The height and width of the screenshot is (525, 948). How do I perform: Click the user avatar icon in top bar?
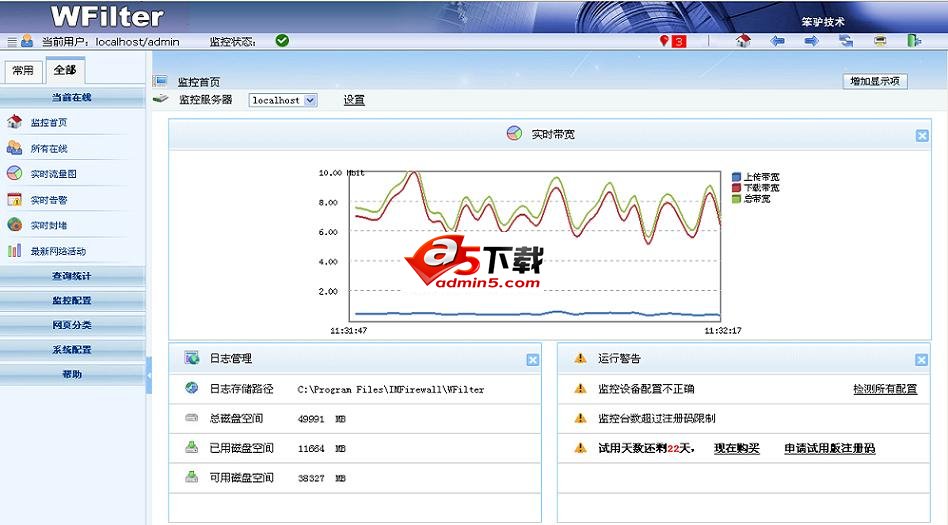click(27, 41)
